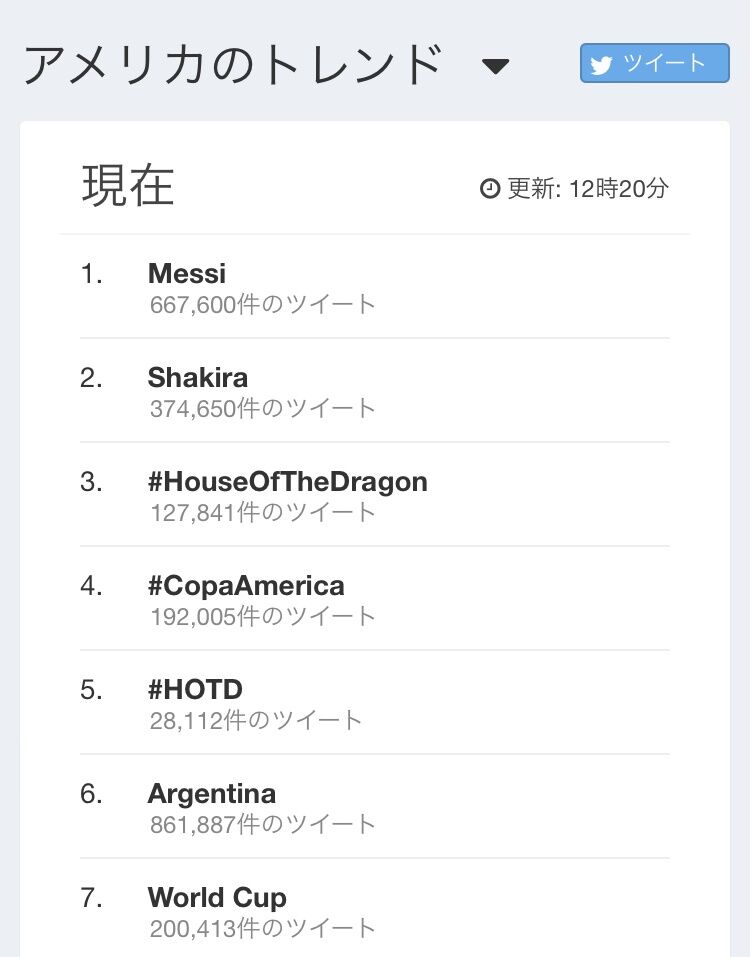Click the 374,650件のツイート count under Shakira
The height and width of the screenshot is (957, 750).
(263, 408)
